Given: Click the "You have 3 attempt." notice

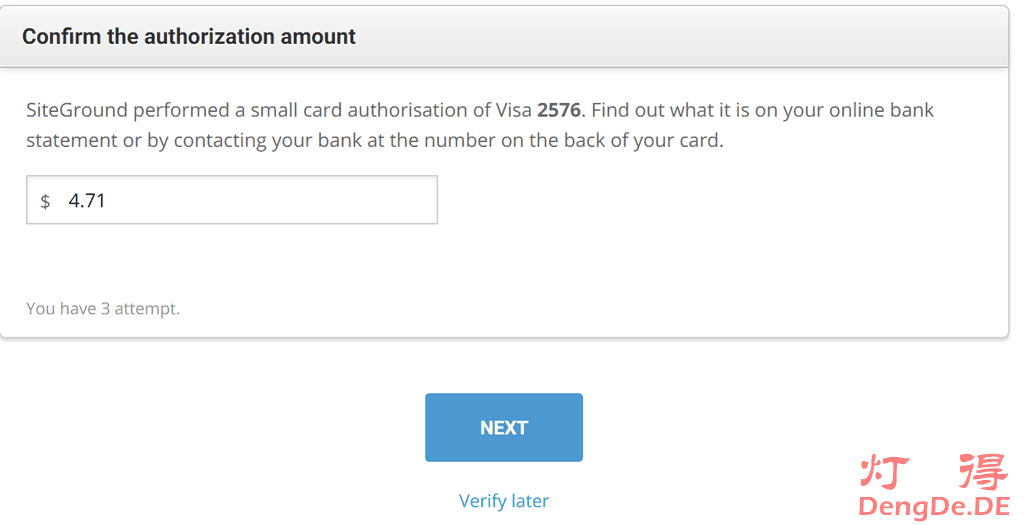Looking at the screenshot, I should 103,308.
